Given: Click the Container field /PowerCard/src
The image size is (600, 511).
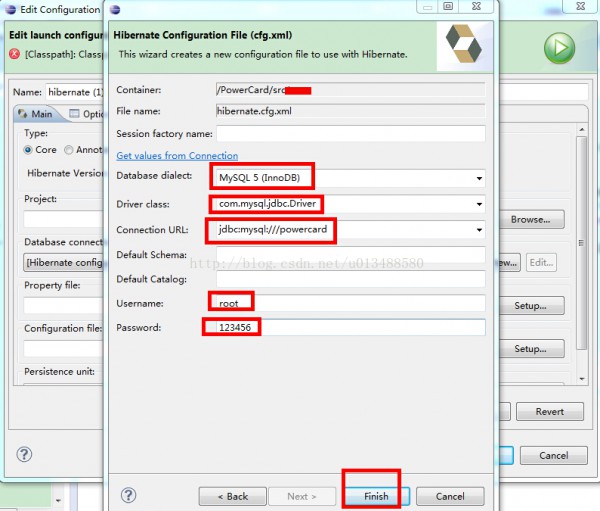Looking at the screenshot, I should (x=351, y=90).
